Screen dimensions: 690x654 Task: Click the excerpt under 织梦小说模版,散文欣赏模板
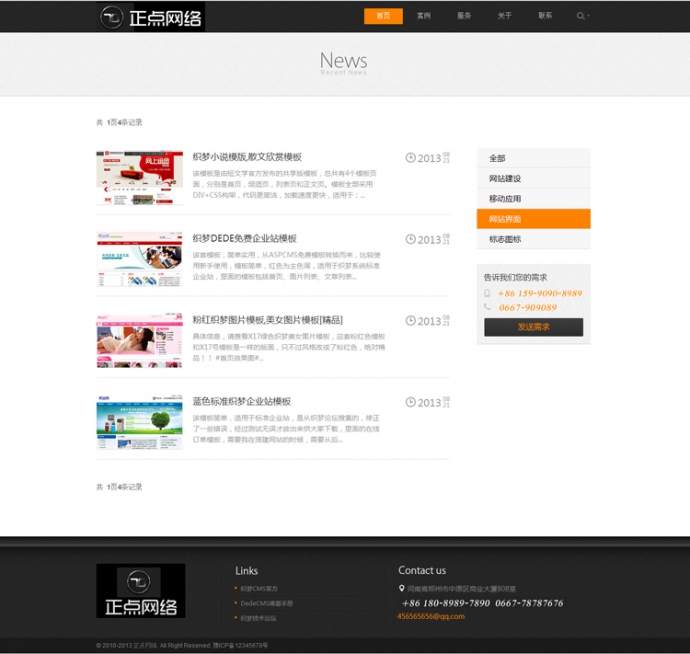(285, 184)
